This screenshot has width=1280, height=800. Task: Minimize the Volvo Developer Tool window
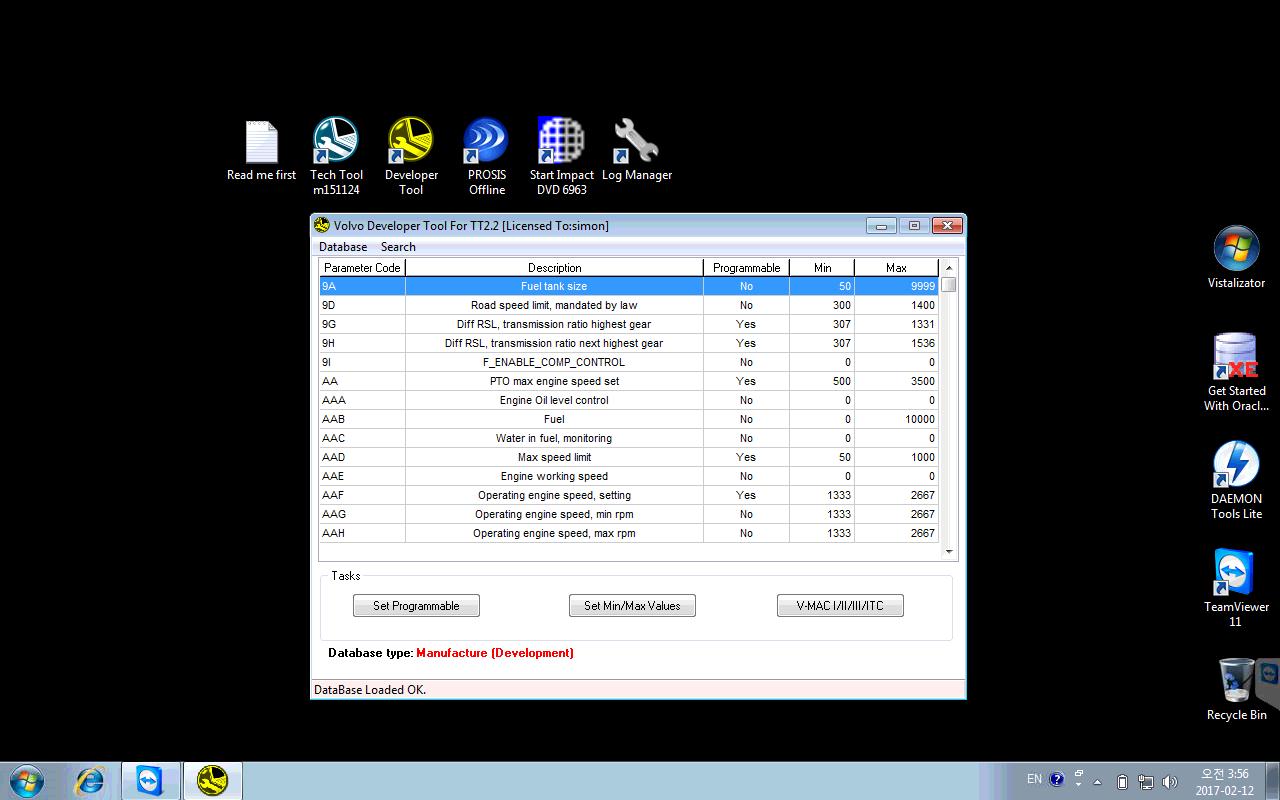coord(881,226)
